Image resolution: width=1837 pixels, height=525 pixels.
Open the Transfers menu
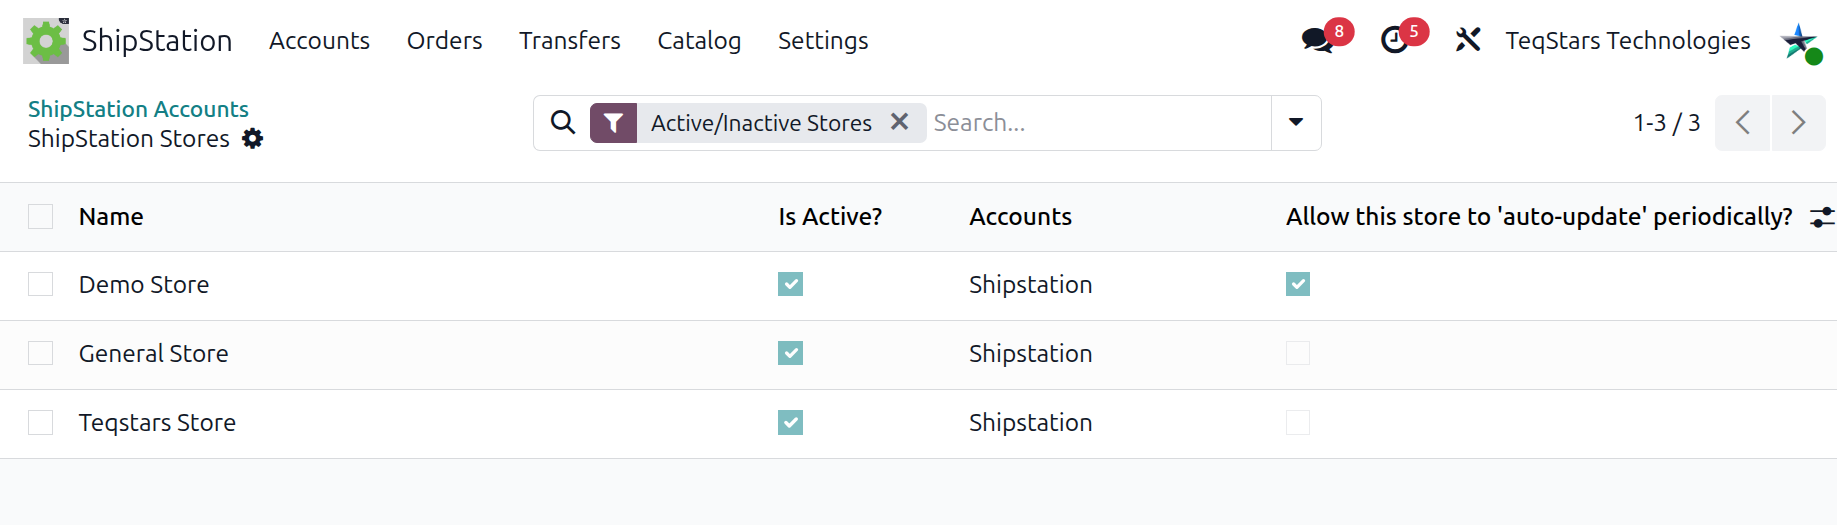point(569,41)
